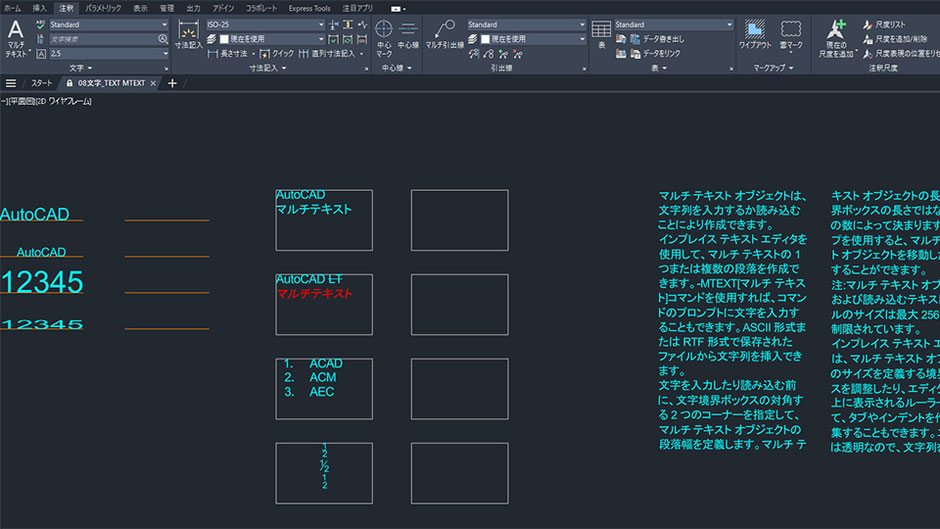Select the large 寸法記入 dimension tool
Viewport: 940px width, 529px height.
[188, 35]
